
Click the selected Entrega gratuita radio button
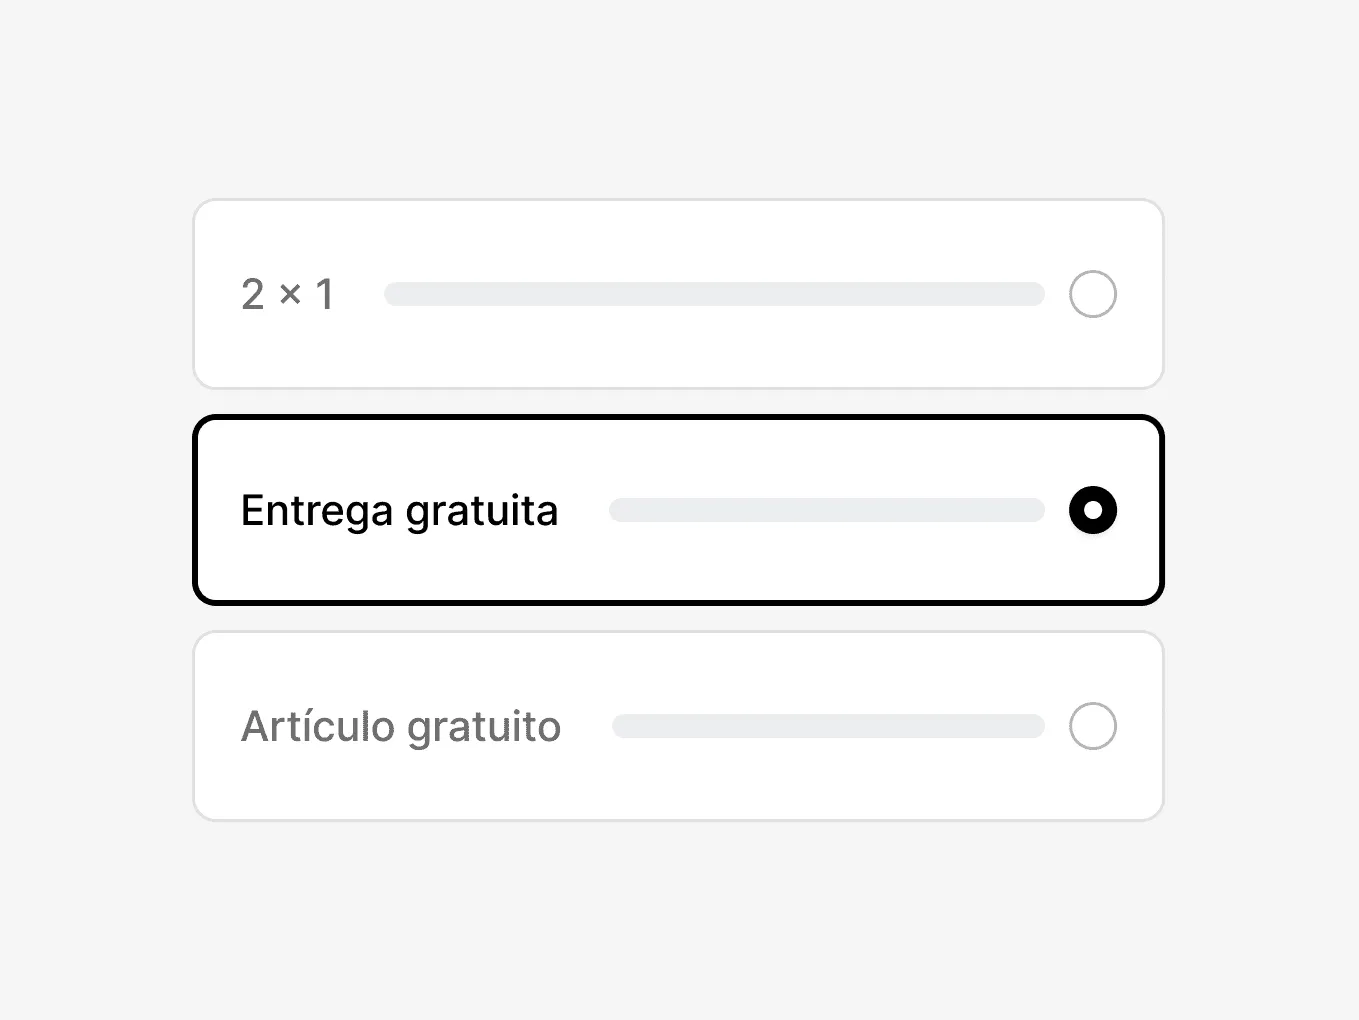pyautogui.click(x=1092, y=510)
